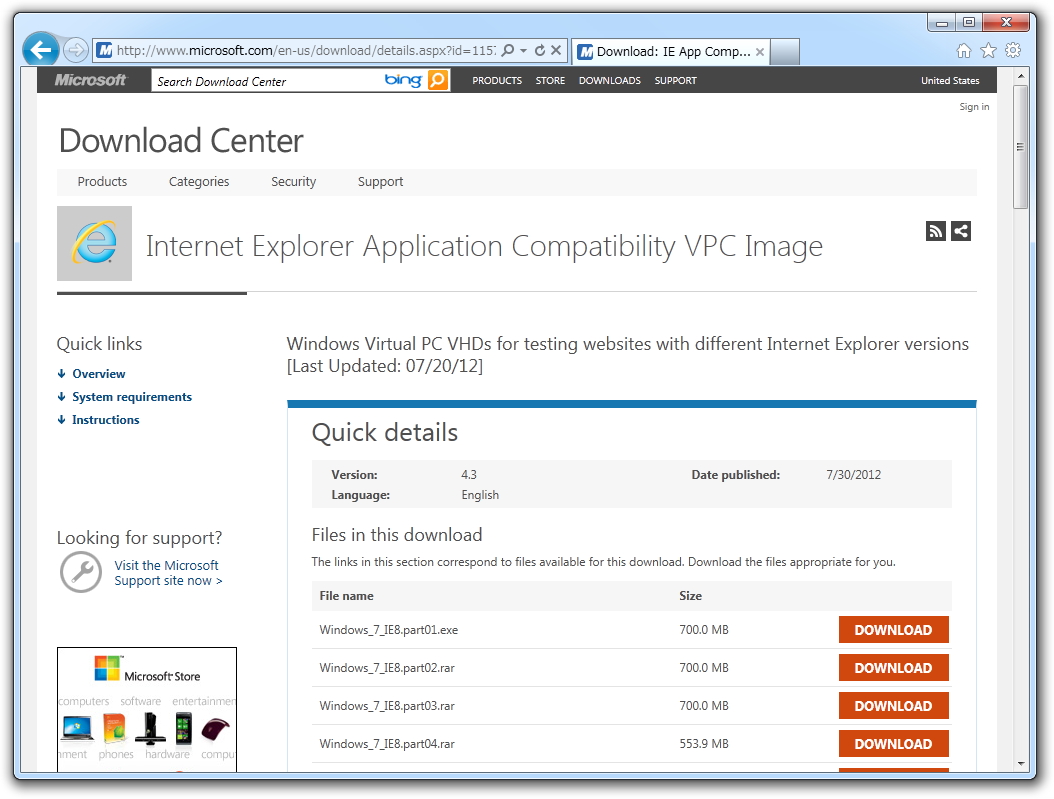Download Windows_7_IE8.part01.exe file
Image resolution: width=1054 pixels, height=799 pixels.
tap(893, 630)
